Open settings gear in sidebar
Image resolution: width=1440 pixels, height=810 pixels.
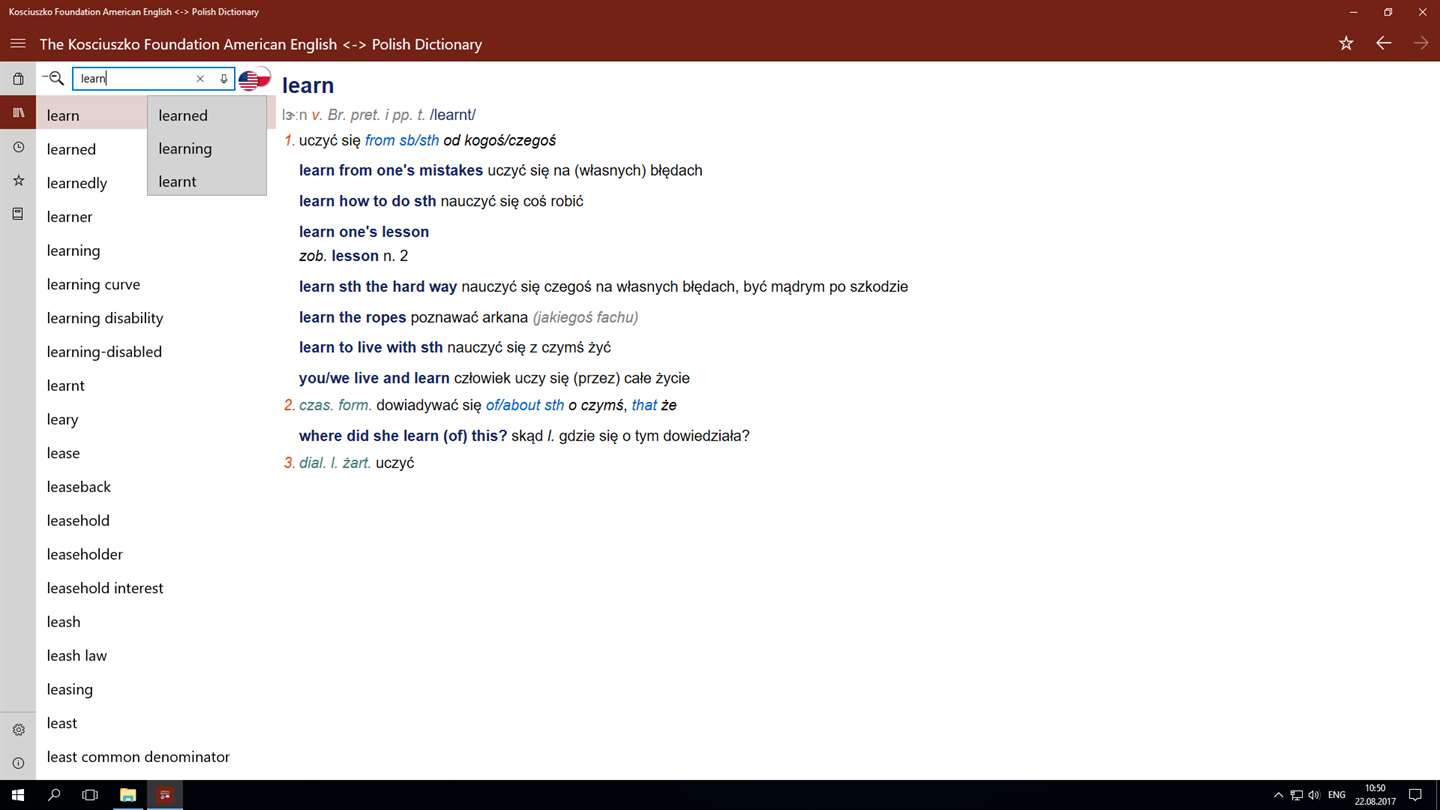(x=18, y=730)
